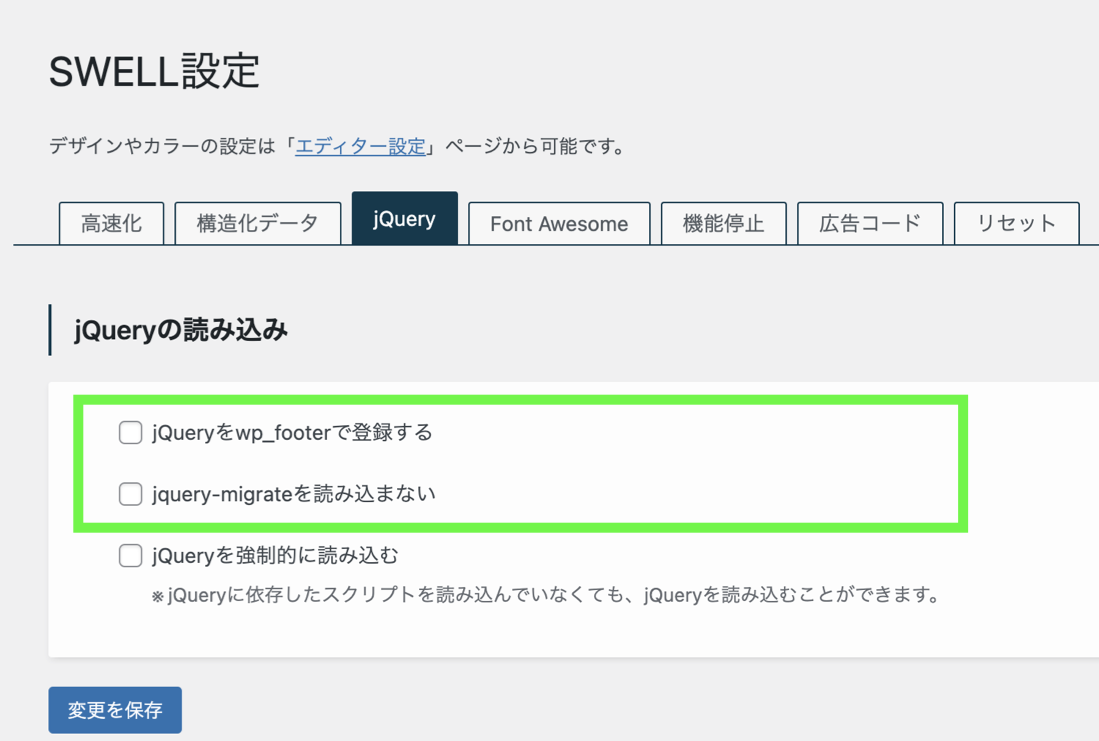The height and width of the screenshot is (741, 1099).
Task: Switch to the 高速化 tab
Action: point(111,223)
